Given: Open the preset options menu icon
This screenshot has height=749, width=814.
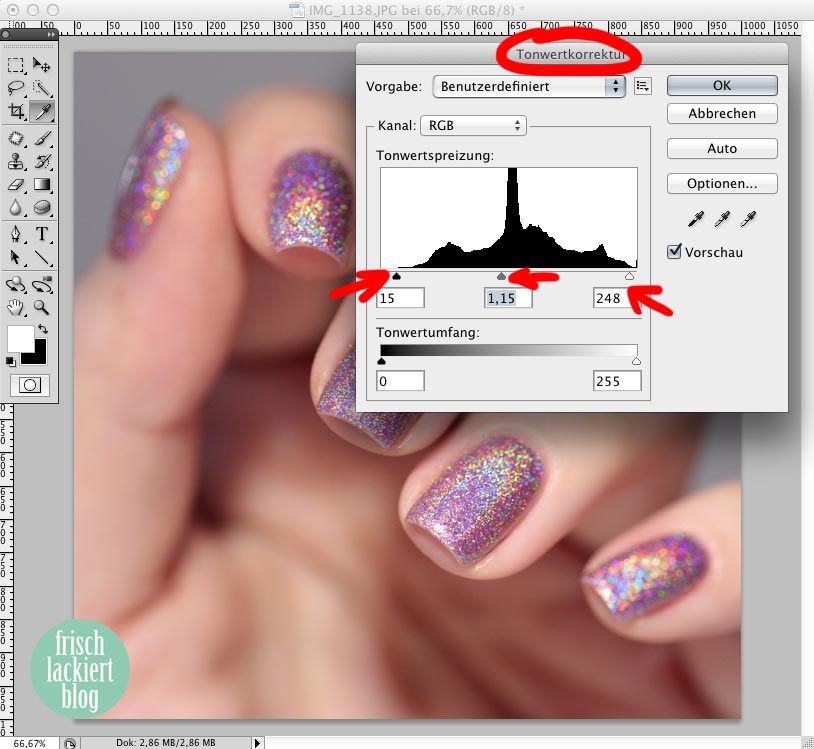Looking at the screenshot, I should [643, 86].
